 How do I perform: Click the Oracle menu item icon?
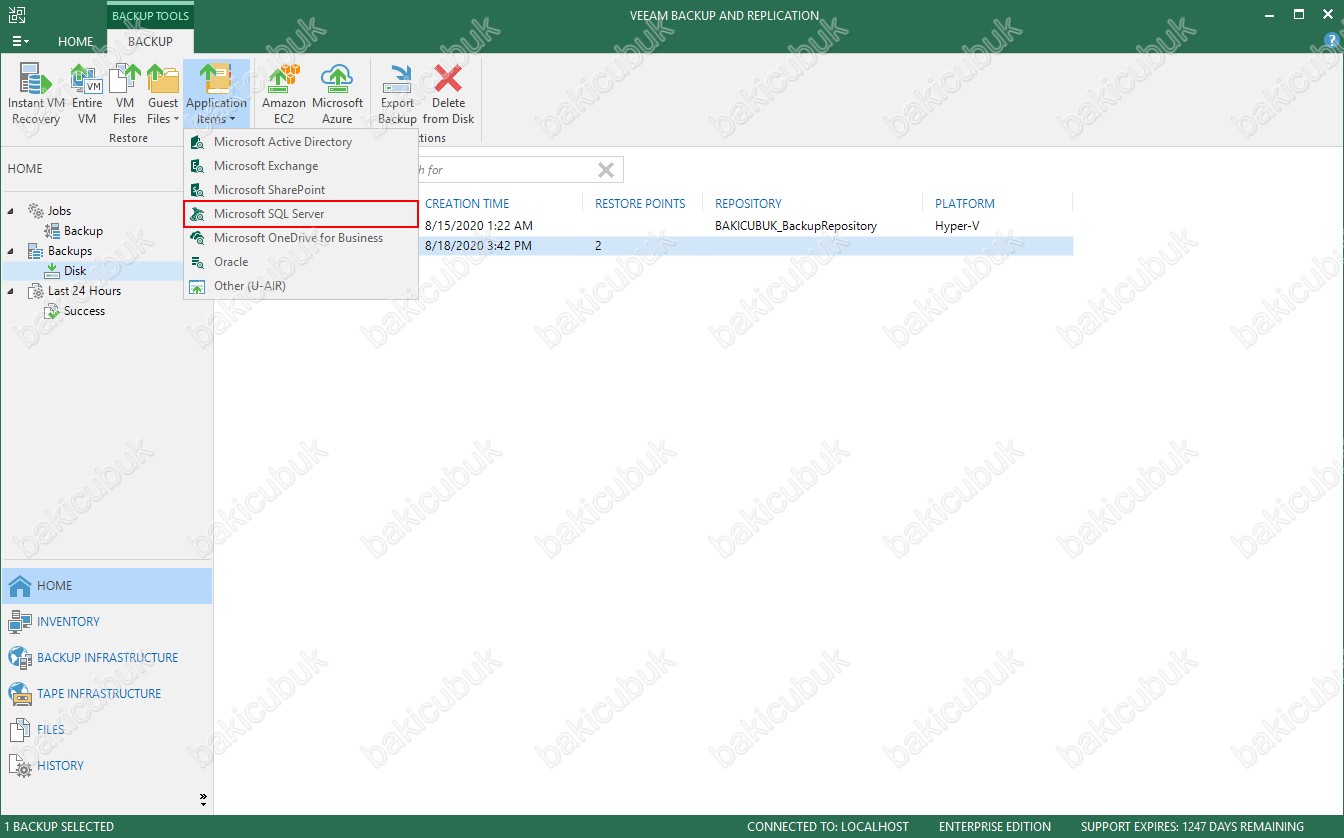point(197,262)
